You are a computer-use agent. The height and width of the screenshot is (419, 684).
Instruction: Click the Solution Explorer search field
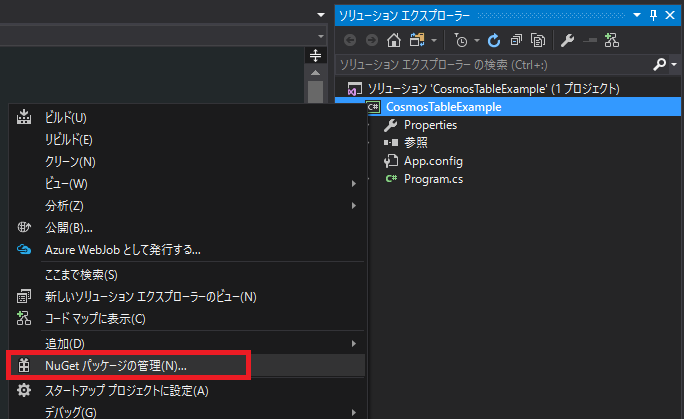point(493,65)
